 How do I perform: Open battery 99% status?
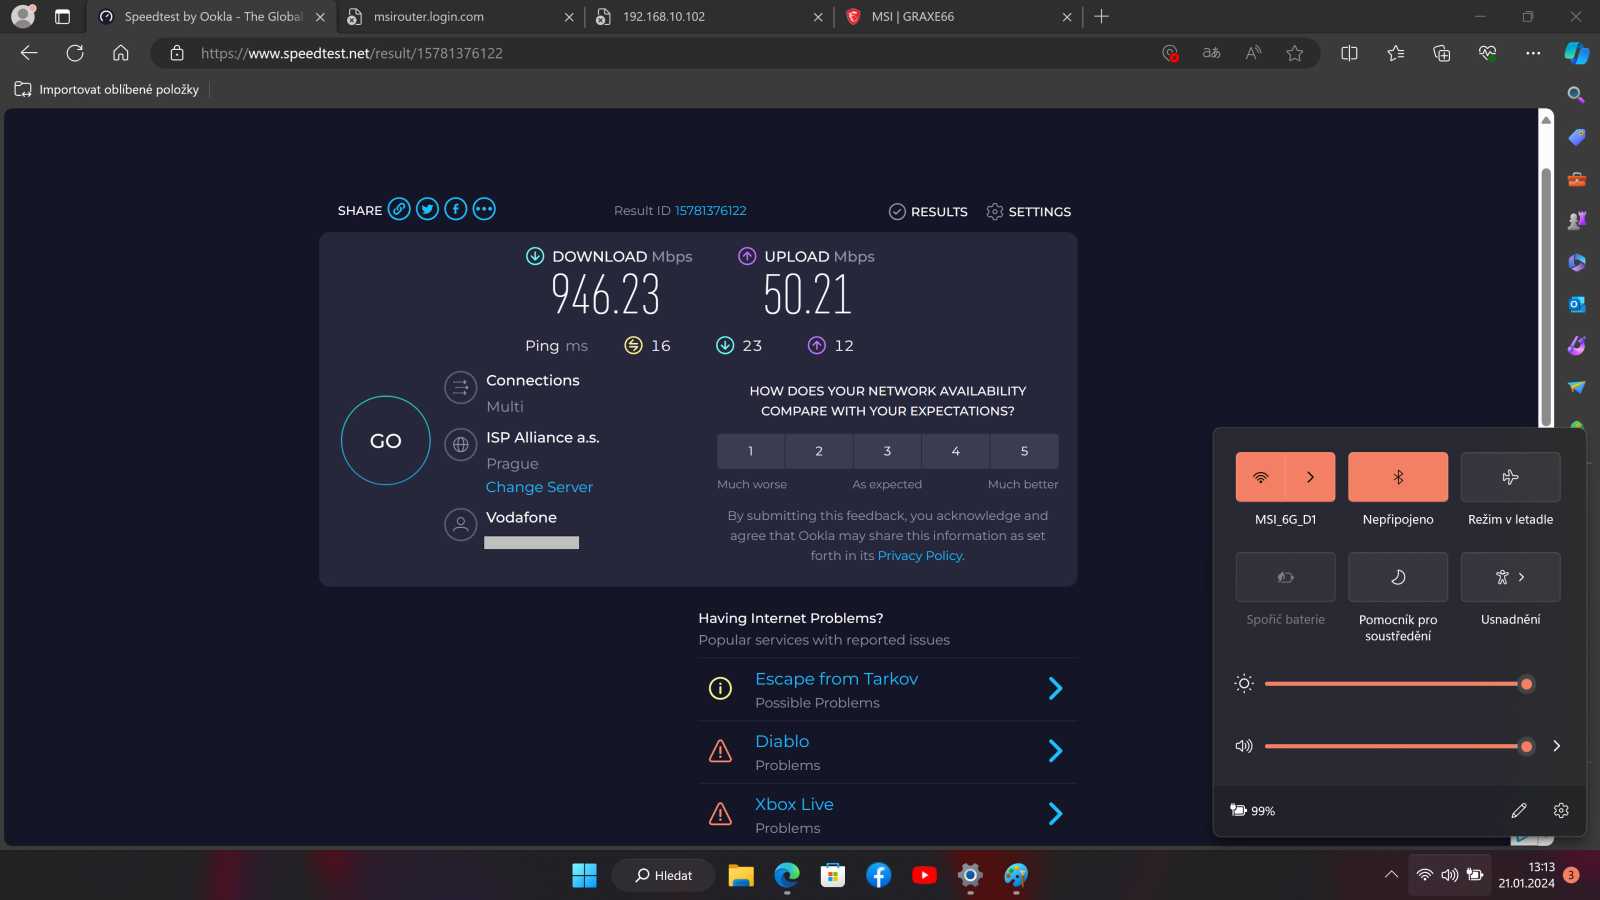(x=1253, y=810)
